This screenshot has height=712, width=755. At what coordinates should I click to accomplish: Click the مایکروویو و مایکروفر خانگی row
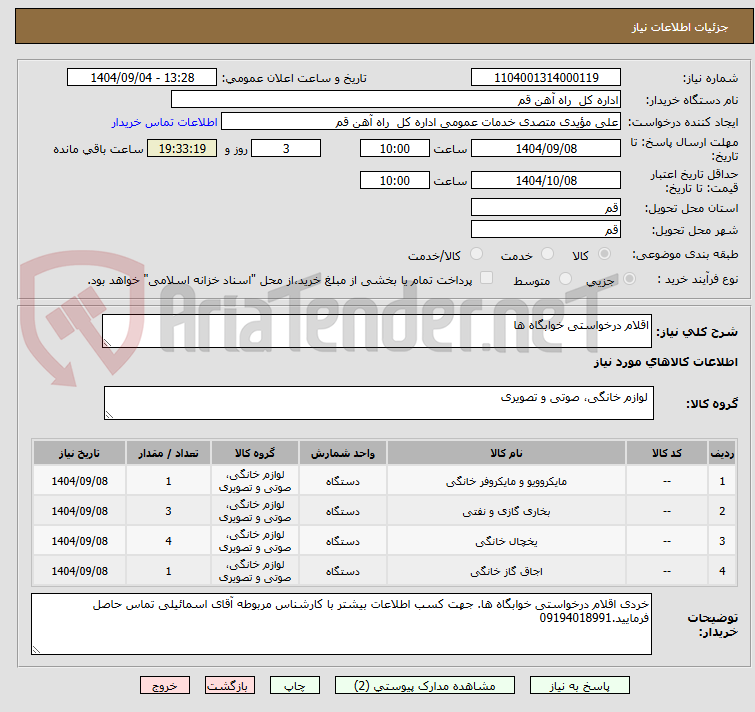(x=385, y=481)
